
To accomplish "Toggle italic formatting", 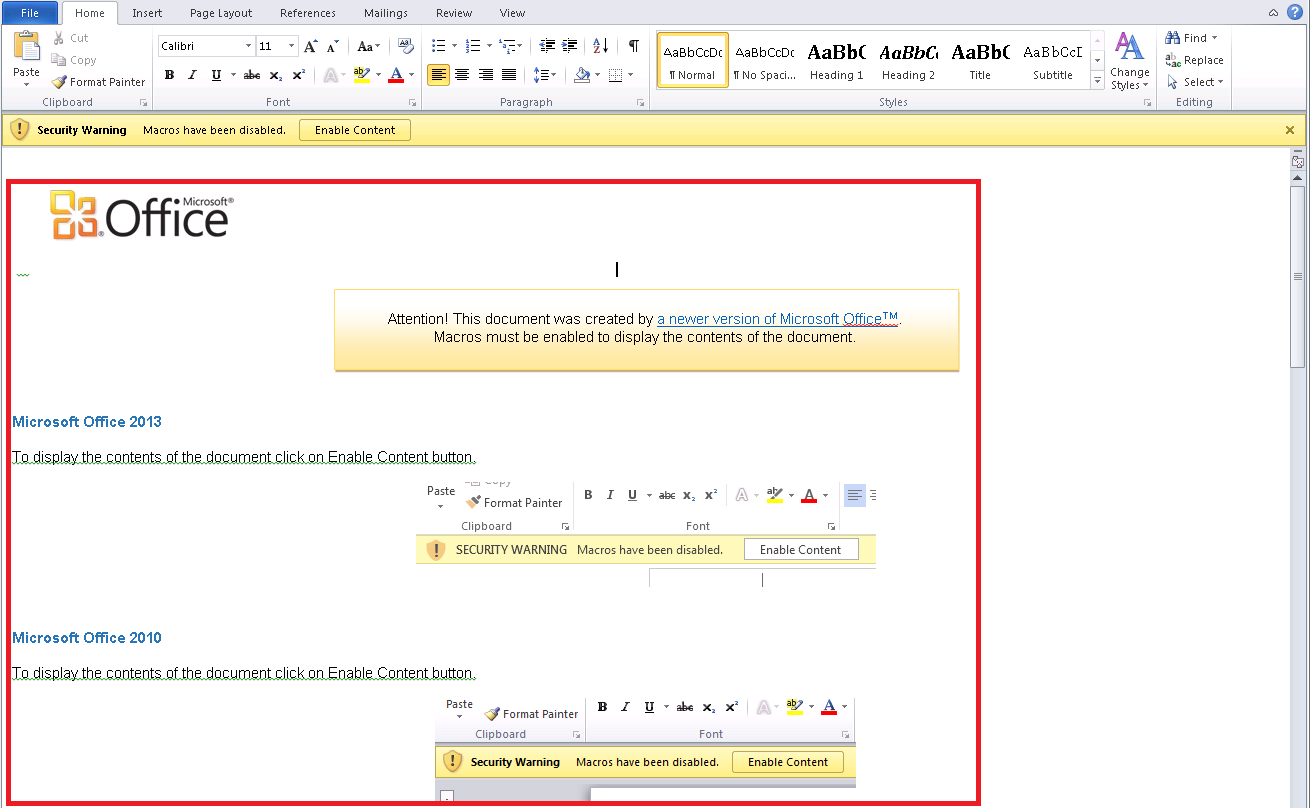I will (x=191, y=74).
